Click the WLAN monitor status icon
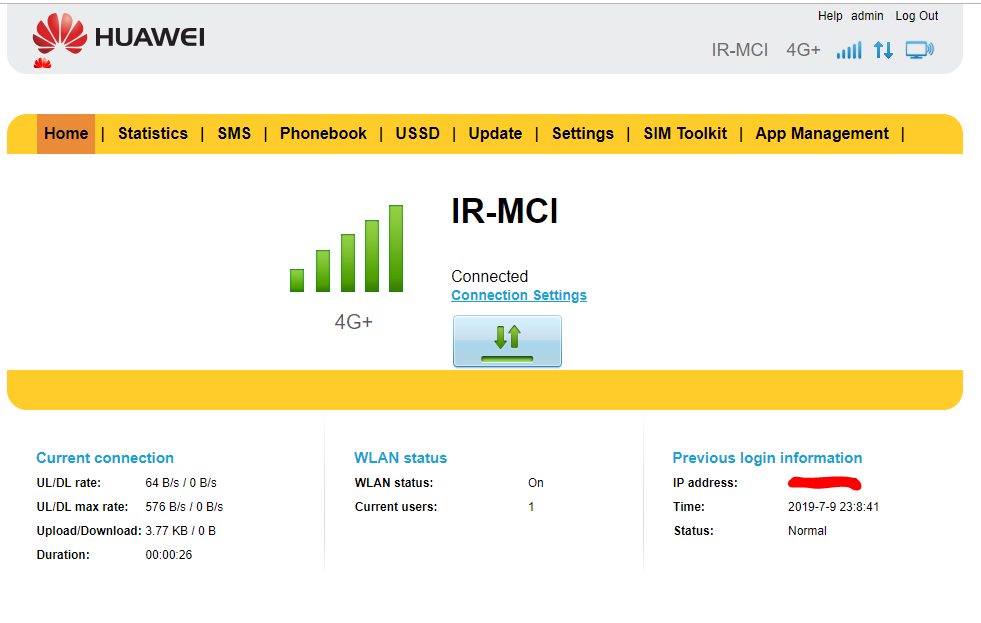 (920, 50)
